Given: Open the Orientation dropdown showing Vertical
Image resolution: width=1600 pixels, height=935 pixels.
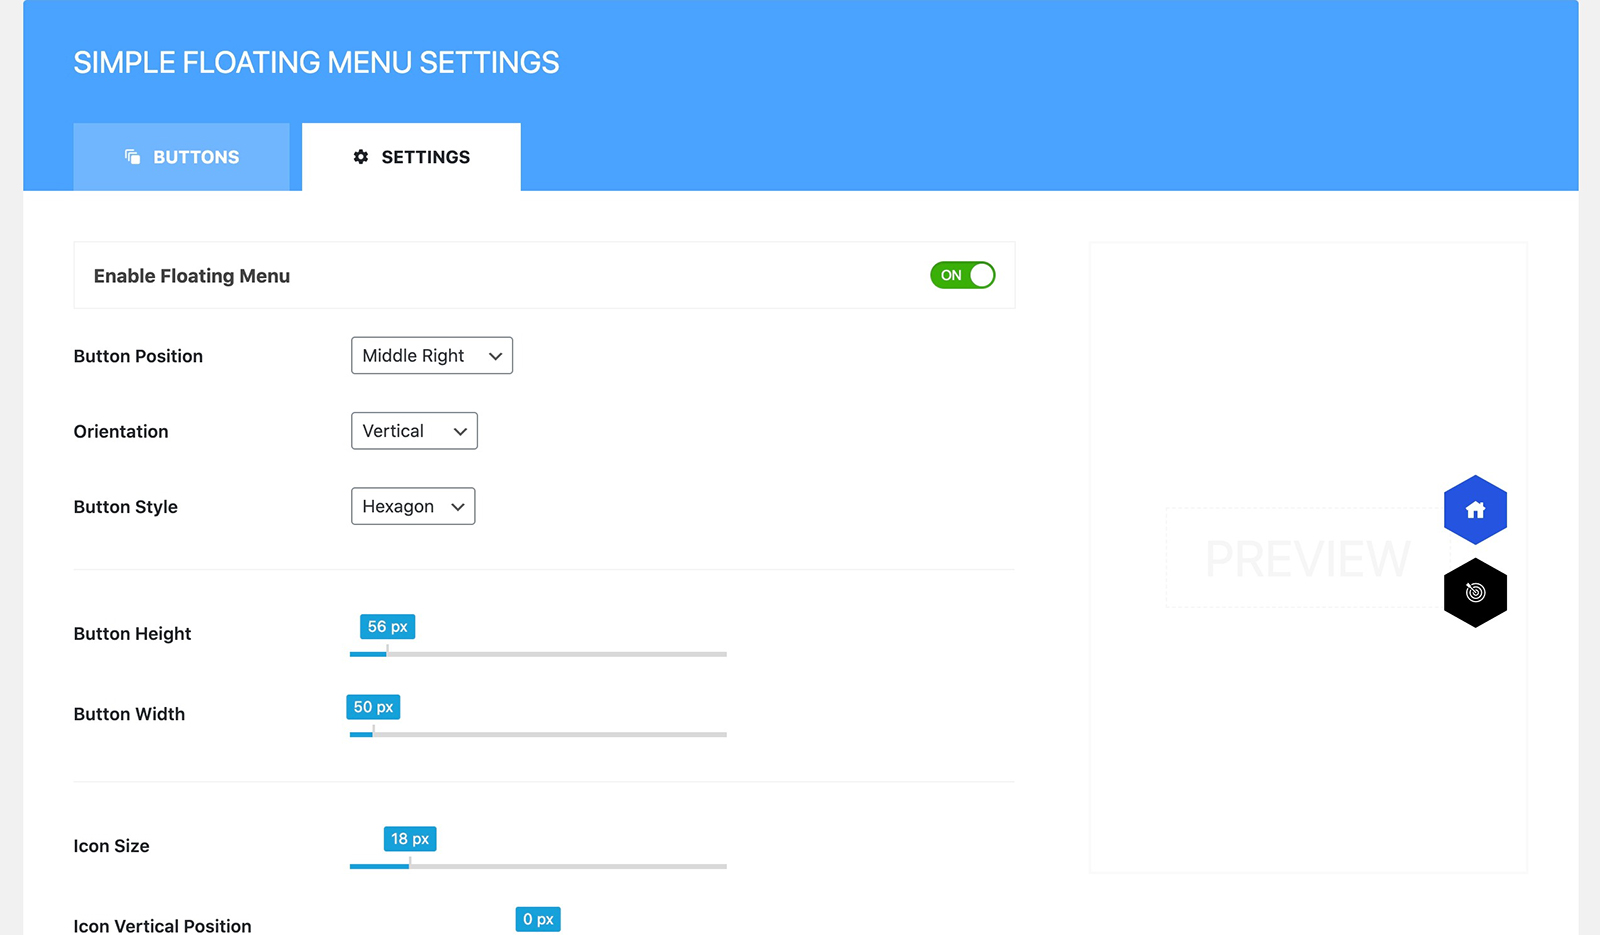Looking at the screenshot, I should click(414, 431).
